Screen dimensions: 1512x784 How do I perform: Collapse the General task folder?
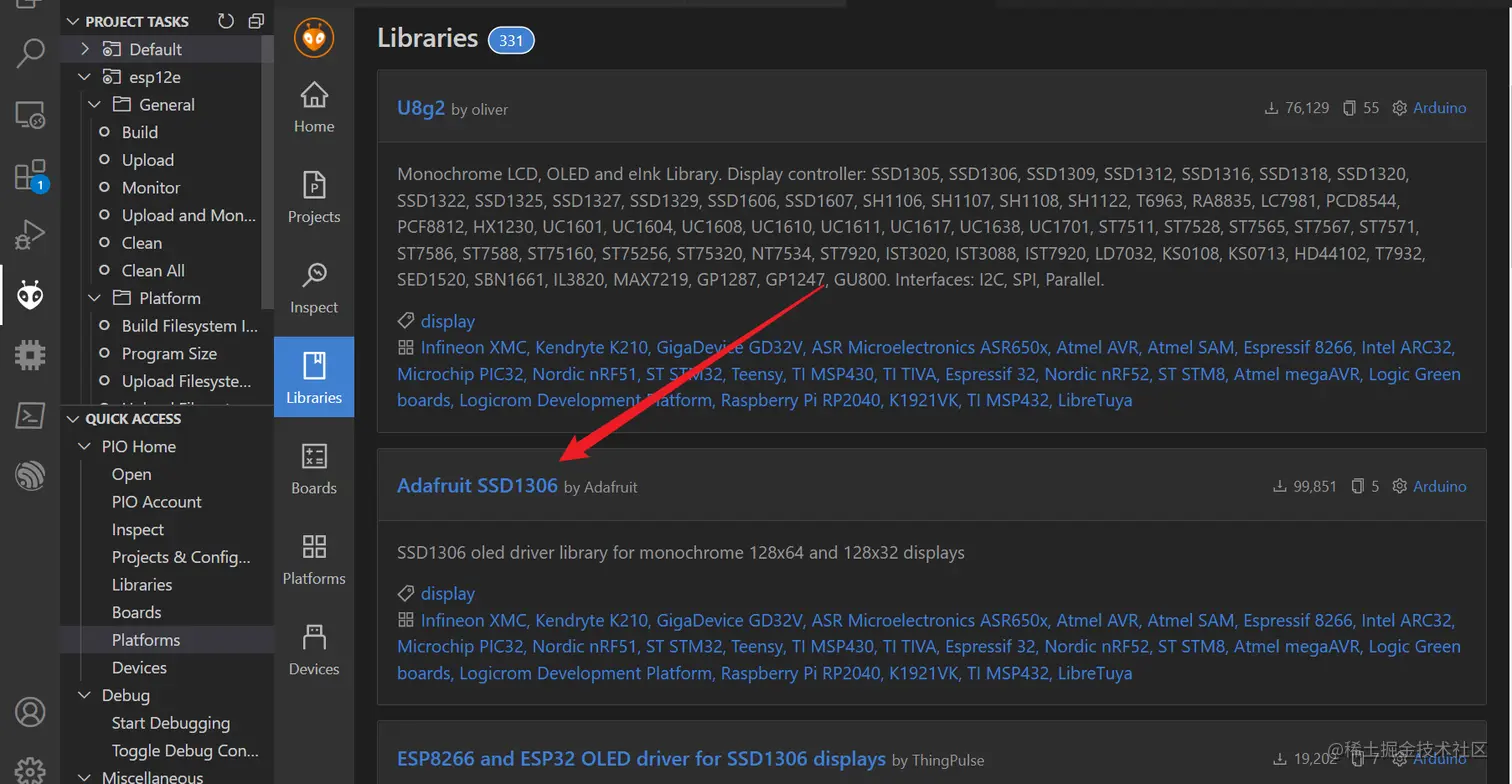95,104
